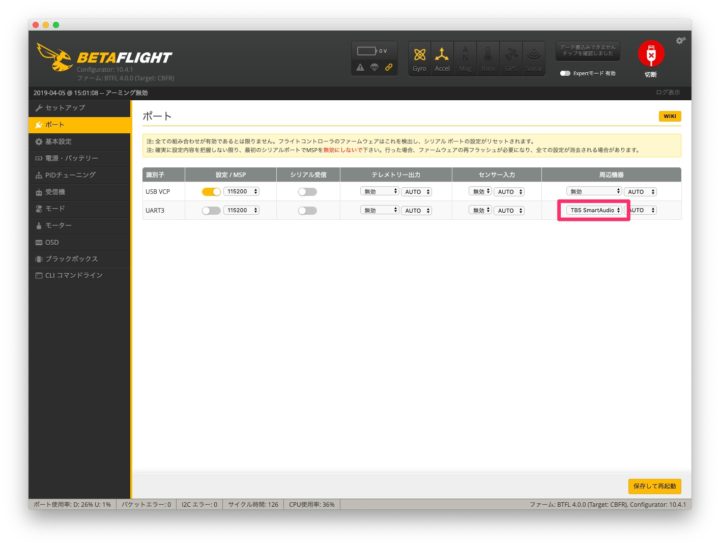This screenshot has width=720, height=547.
Task: Open USB VCP telemetry output dropdown
Action: pyautogui.click(x=380, y=191)
